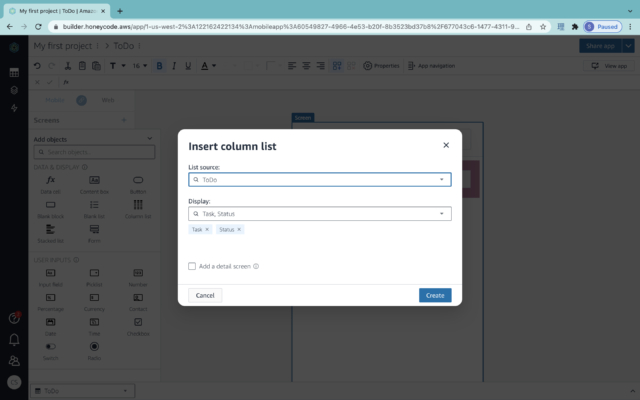This screenshot has width=640, height=400.
Task: Open the List source dropdown
Action: 320,180
